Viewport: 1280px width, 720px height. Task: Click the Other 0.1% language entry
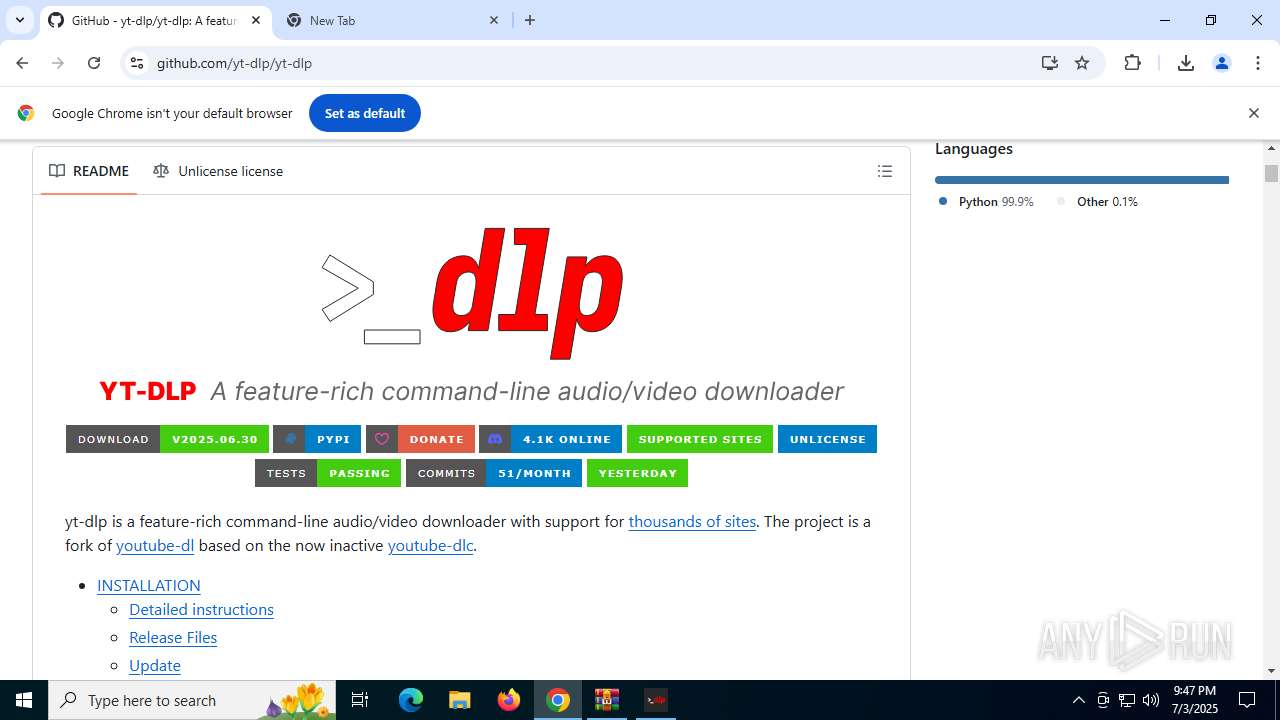[1098, 201]
